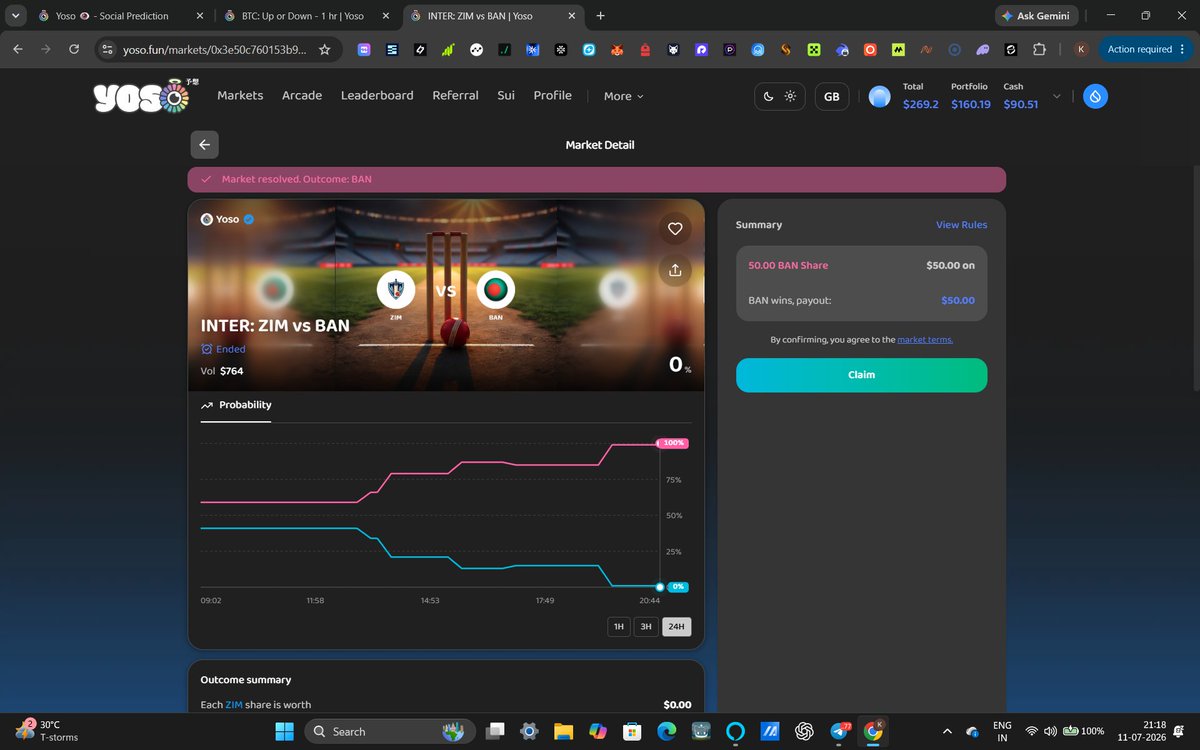Bookmark this page with the star icon
The width and height of the screenshot is (1200, 750).
tap(324, 49)
